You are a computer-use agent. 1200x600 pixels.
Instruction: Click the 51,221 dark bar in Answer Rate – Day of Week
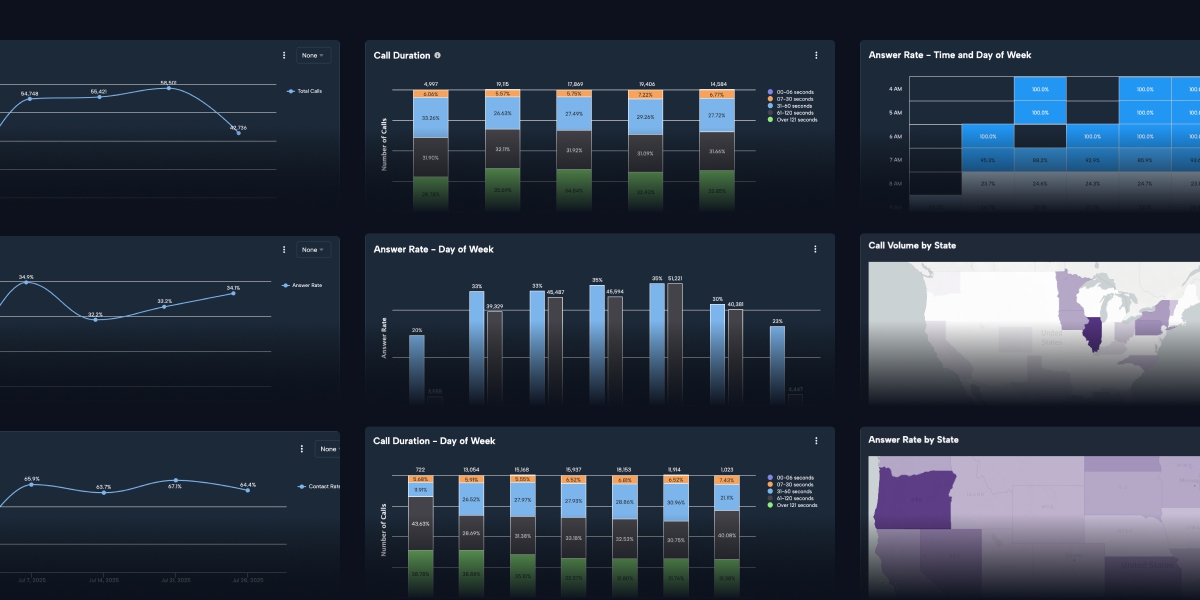[675, 343]
